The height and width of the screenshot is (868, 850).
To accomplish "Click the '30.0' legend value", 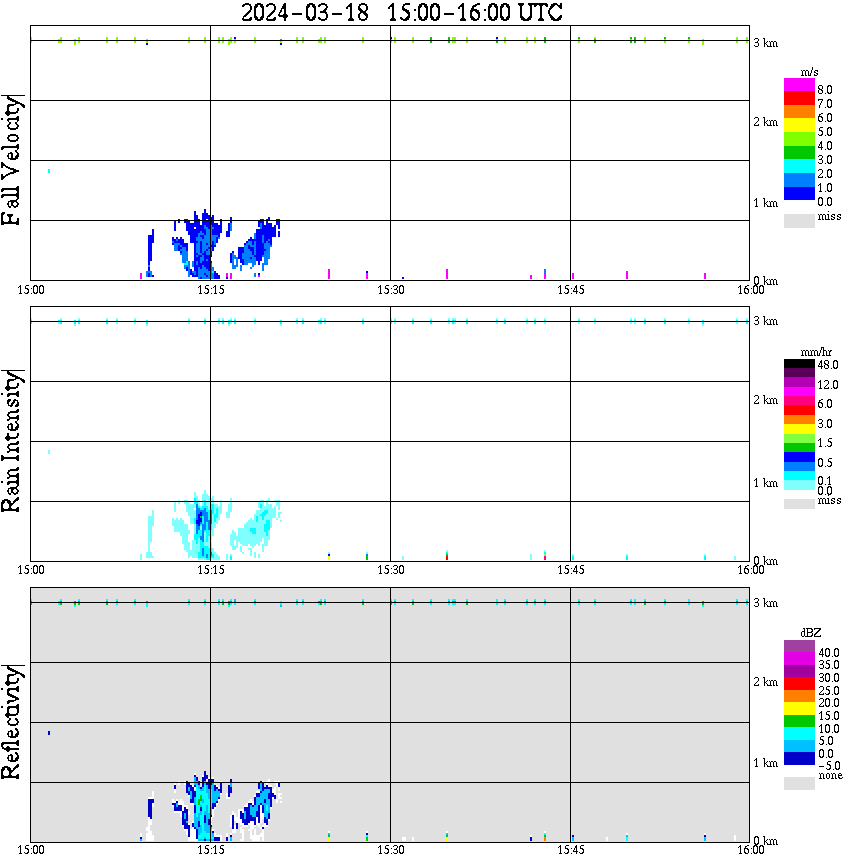I will point(829,678).
